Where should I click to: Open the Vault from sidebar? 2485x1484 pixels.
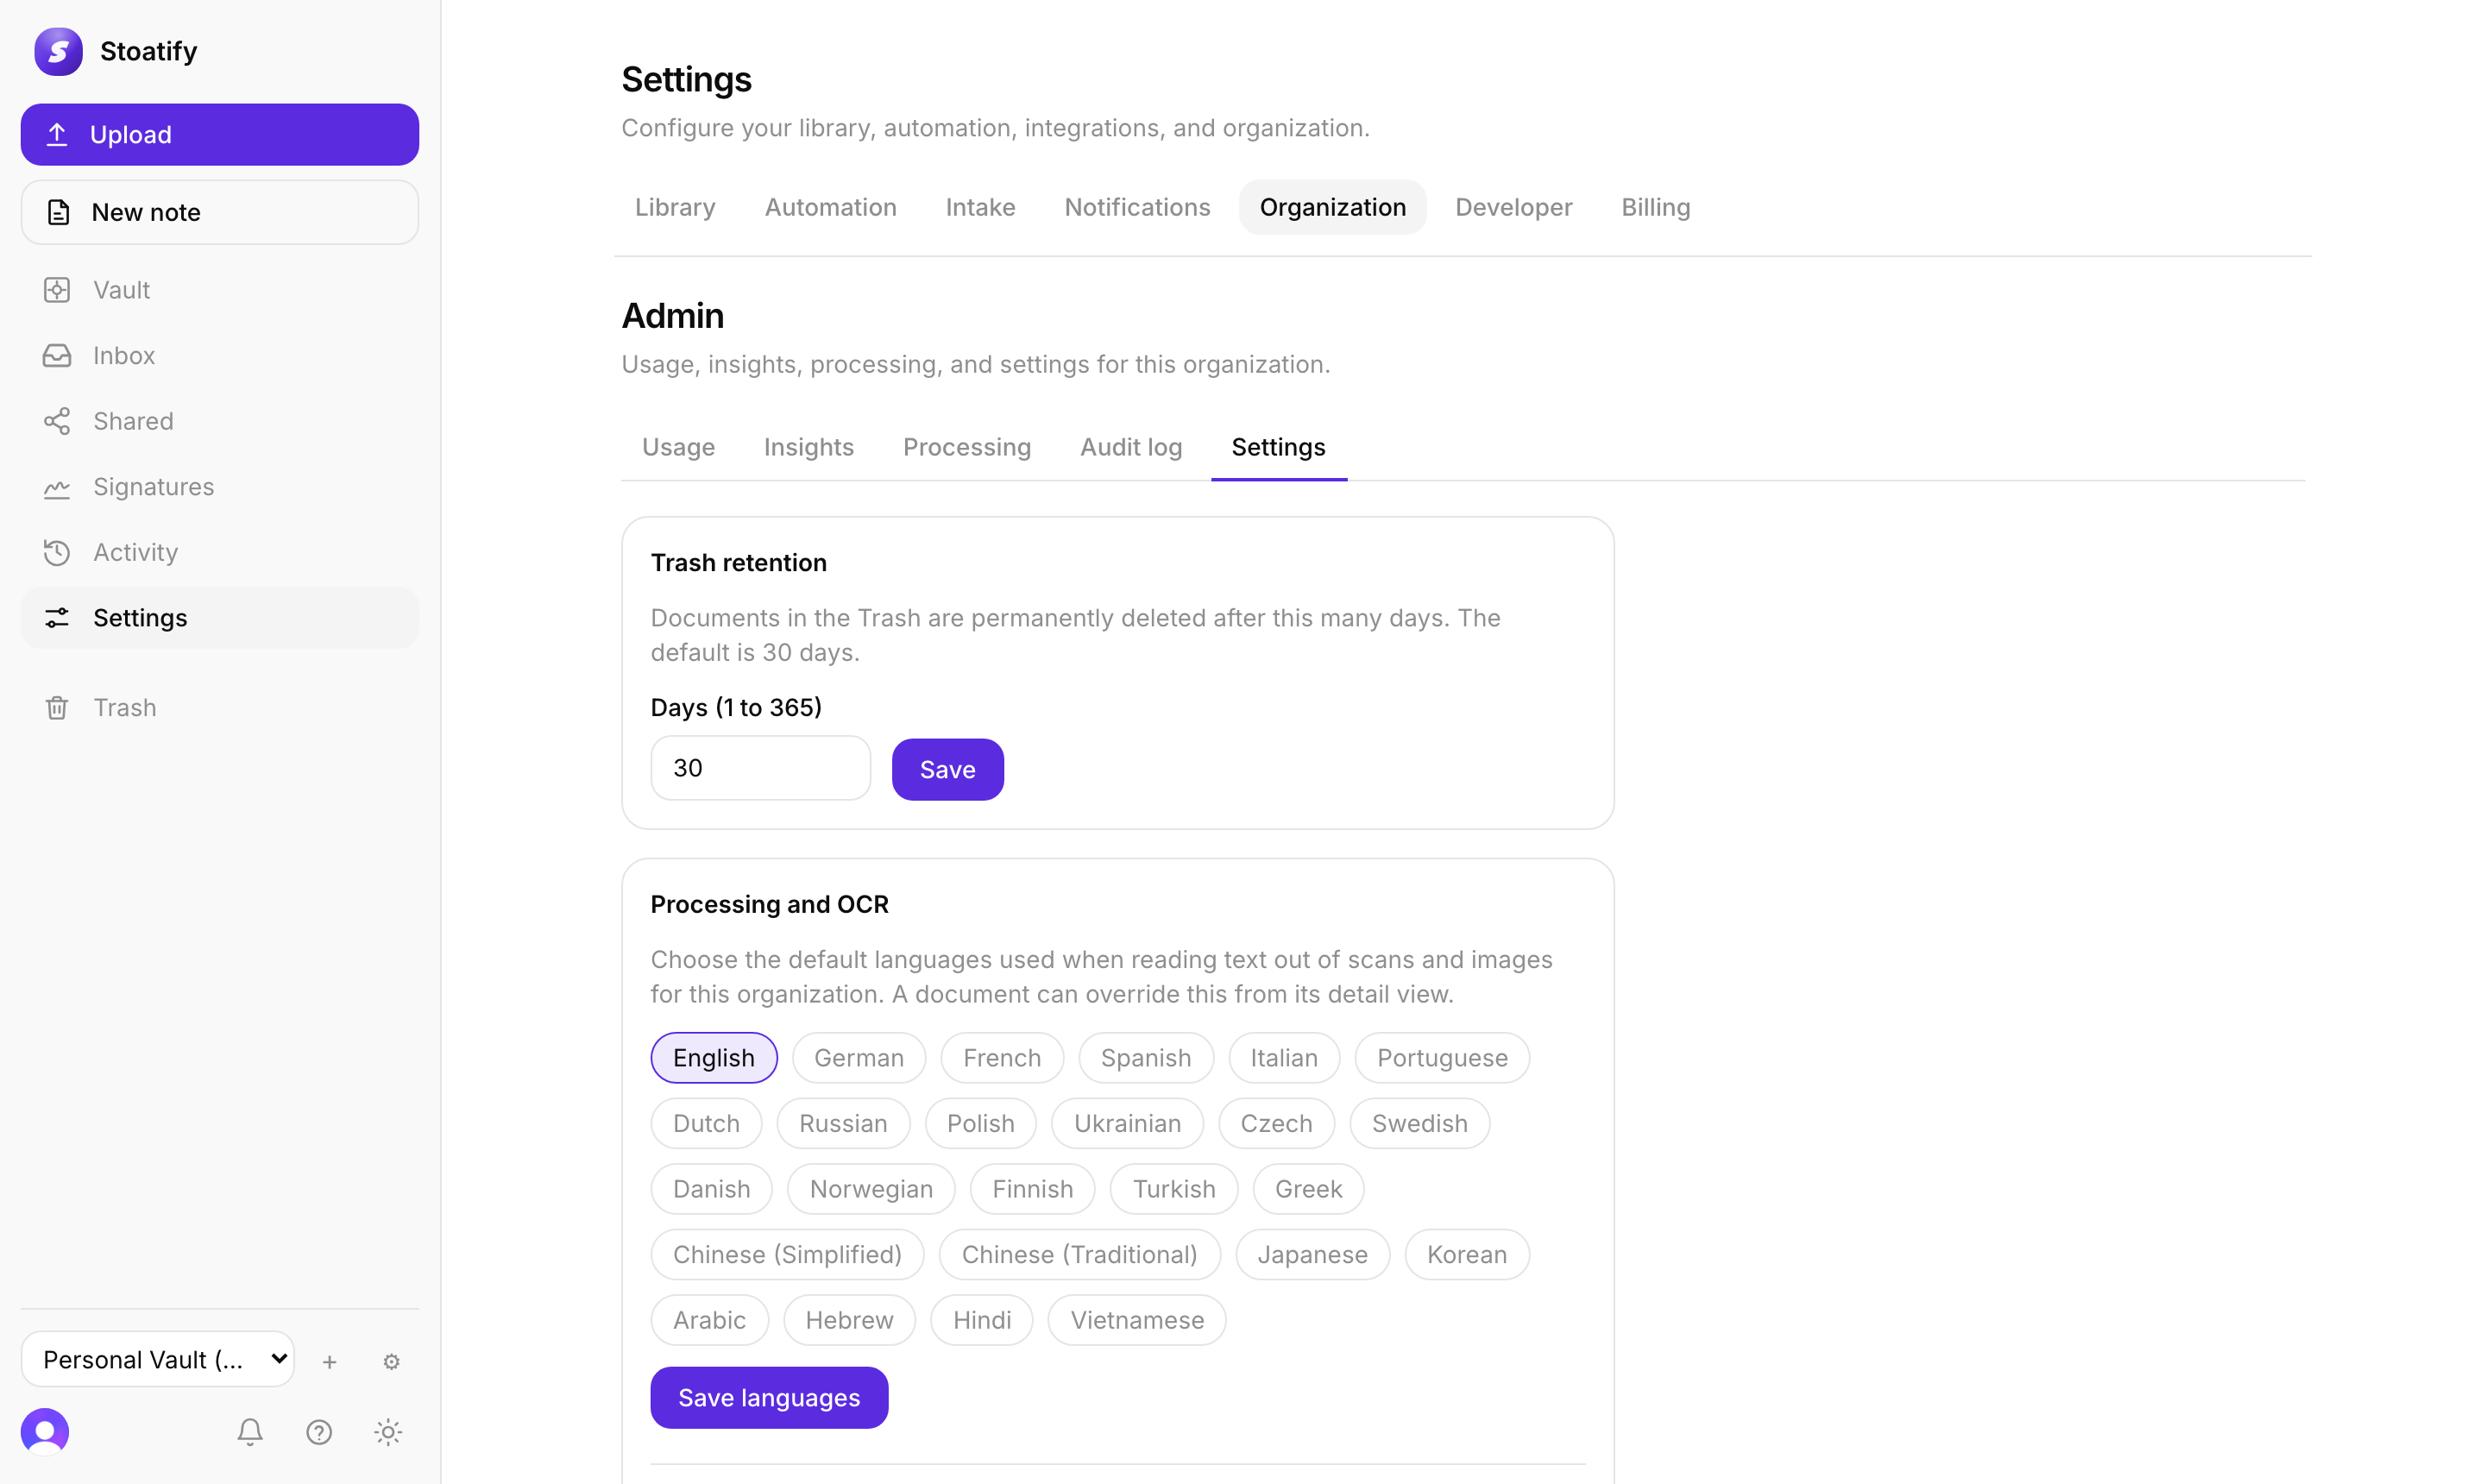click(219, 290)
